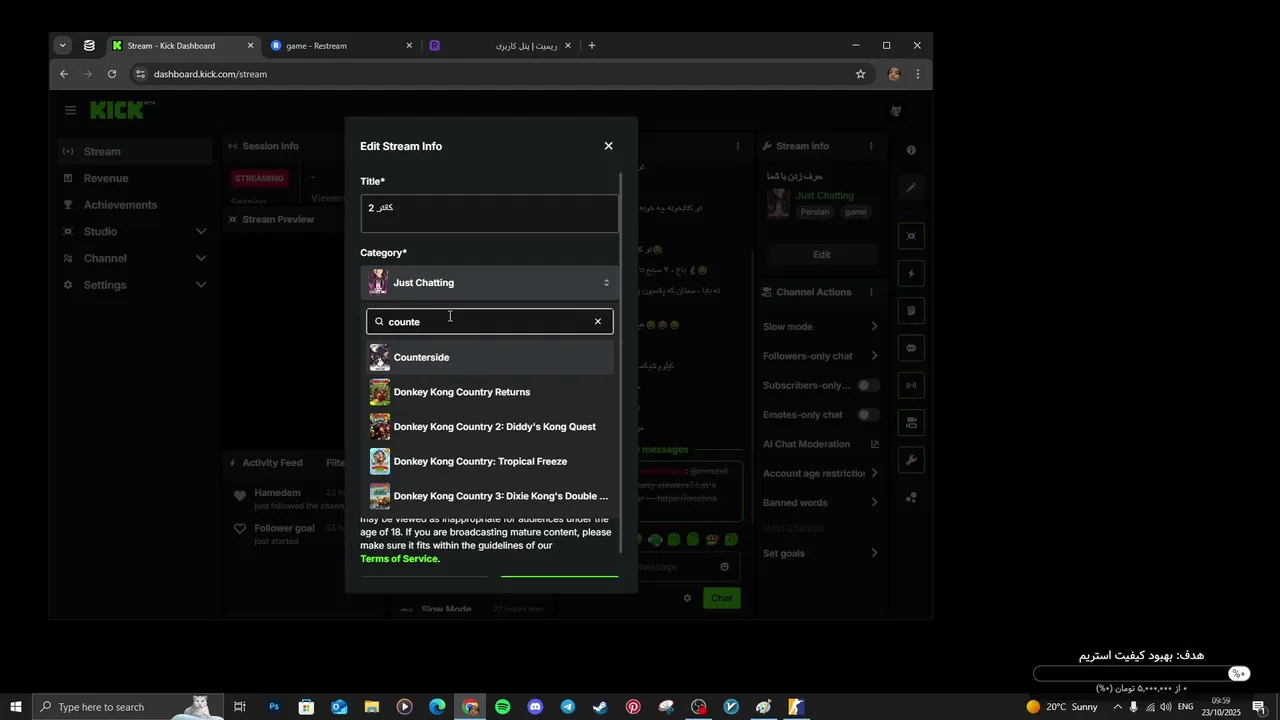Open a new browser tab
Image resolution: width=1280 pixels, height=720 pixels.
pos(592,45)
